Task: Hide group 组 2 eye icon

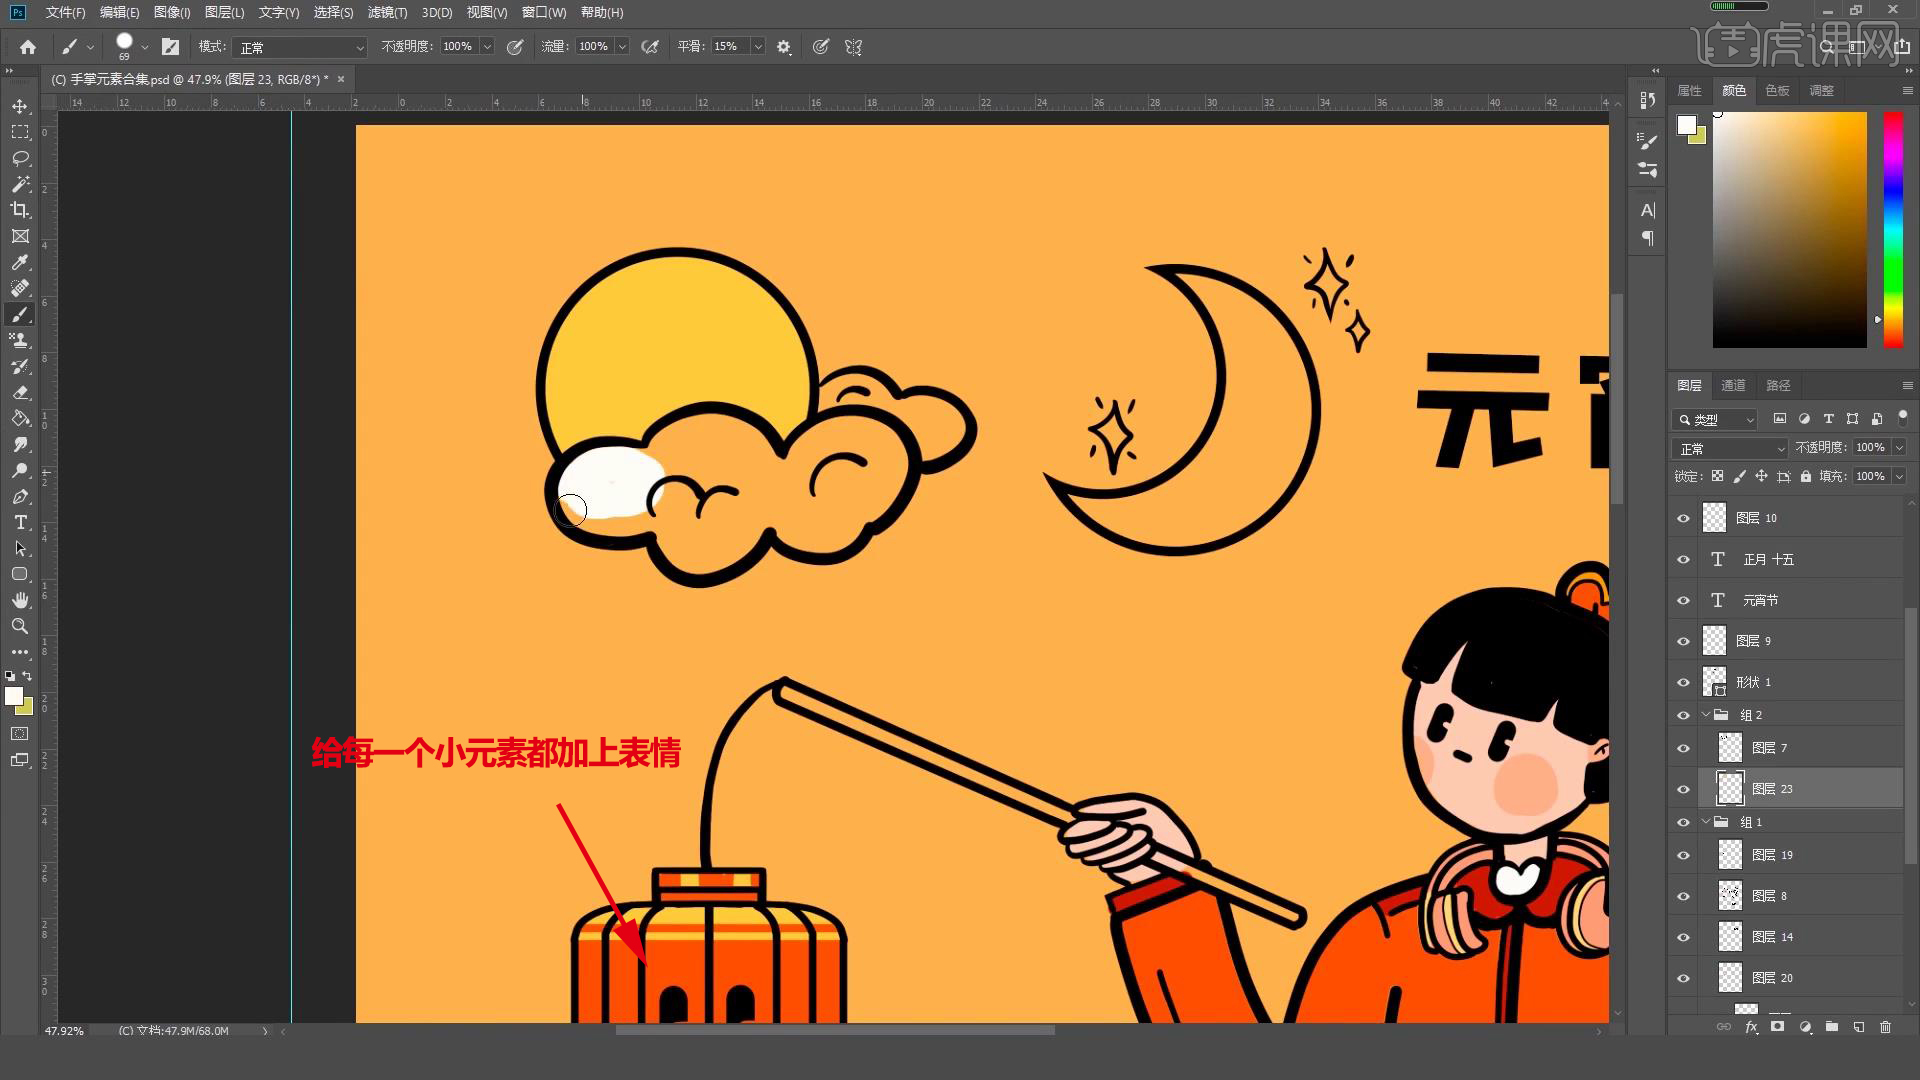Action: pyautogui.click(x=1684, y=715)
